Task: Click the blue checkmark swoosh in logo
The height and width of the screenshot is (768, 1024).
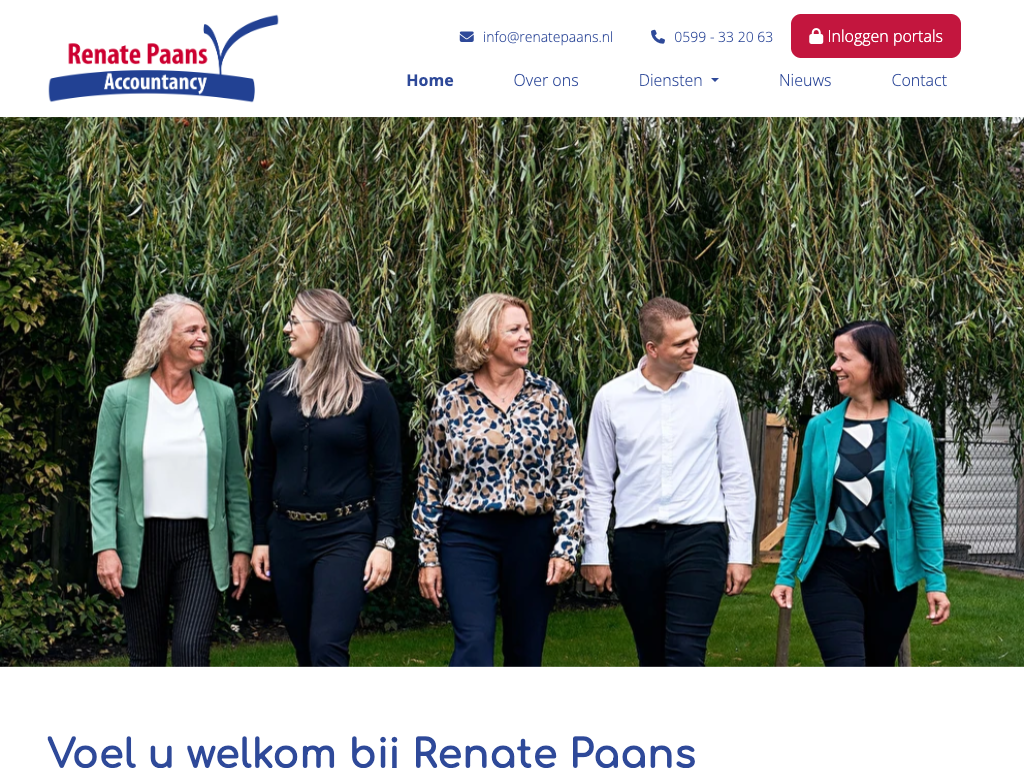Action: (x=240, y=42)
